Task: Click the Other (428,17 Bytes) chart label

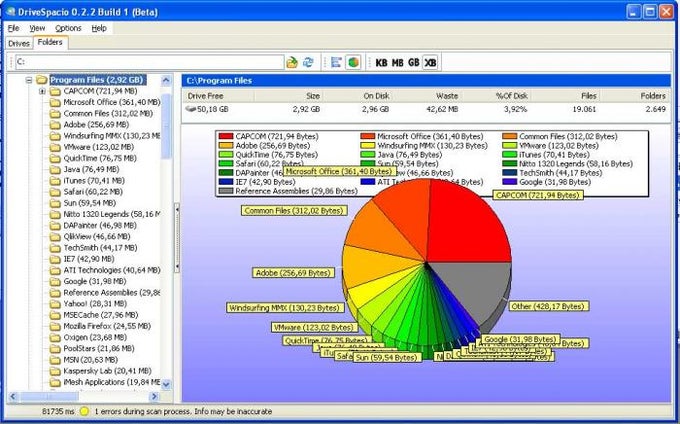Action: click(549, 307)
